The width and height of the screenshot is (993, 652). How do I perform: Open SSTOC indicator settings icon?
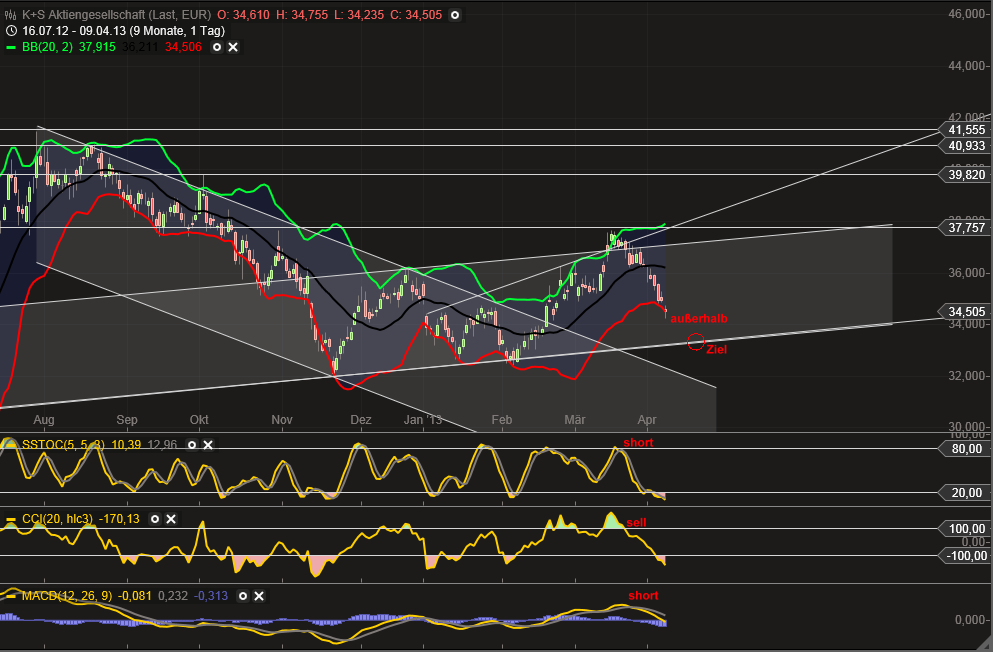point(192,445)
